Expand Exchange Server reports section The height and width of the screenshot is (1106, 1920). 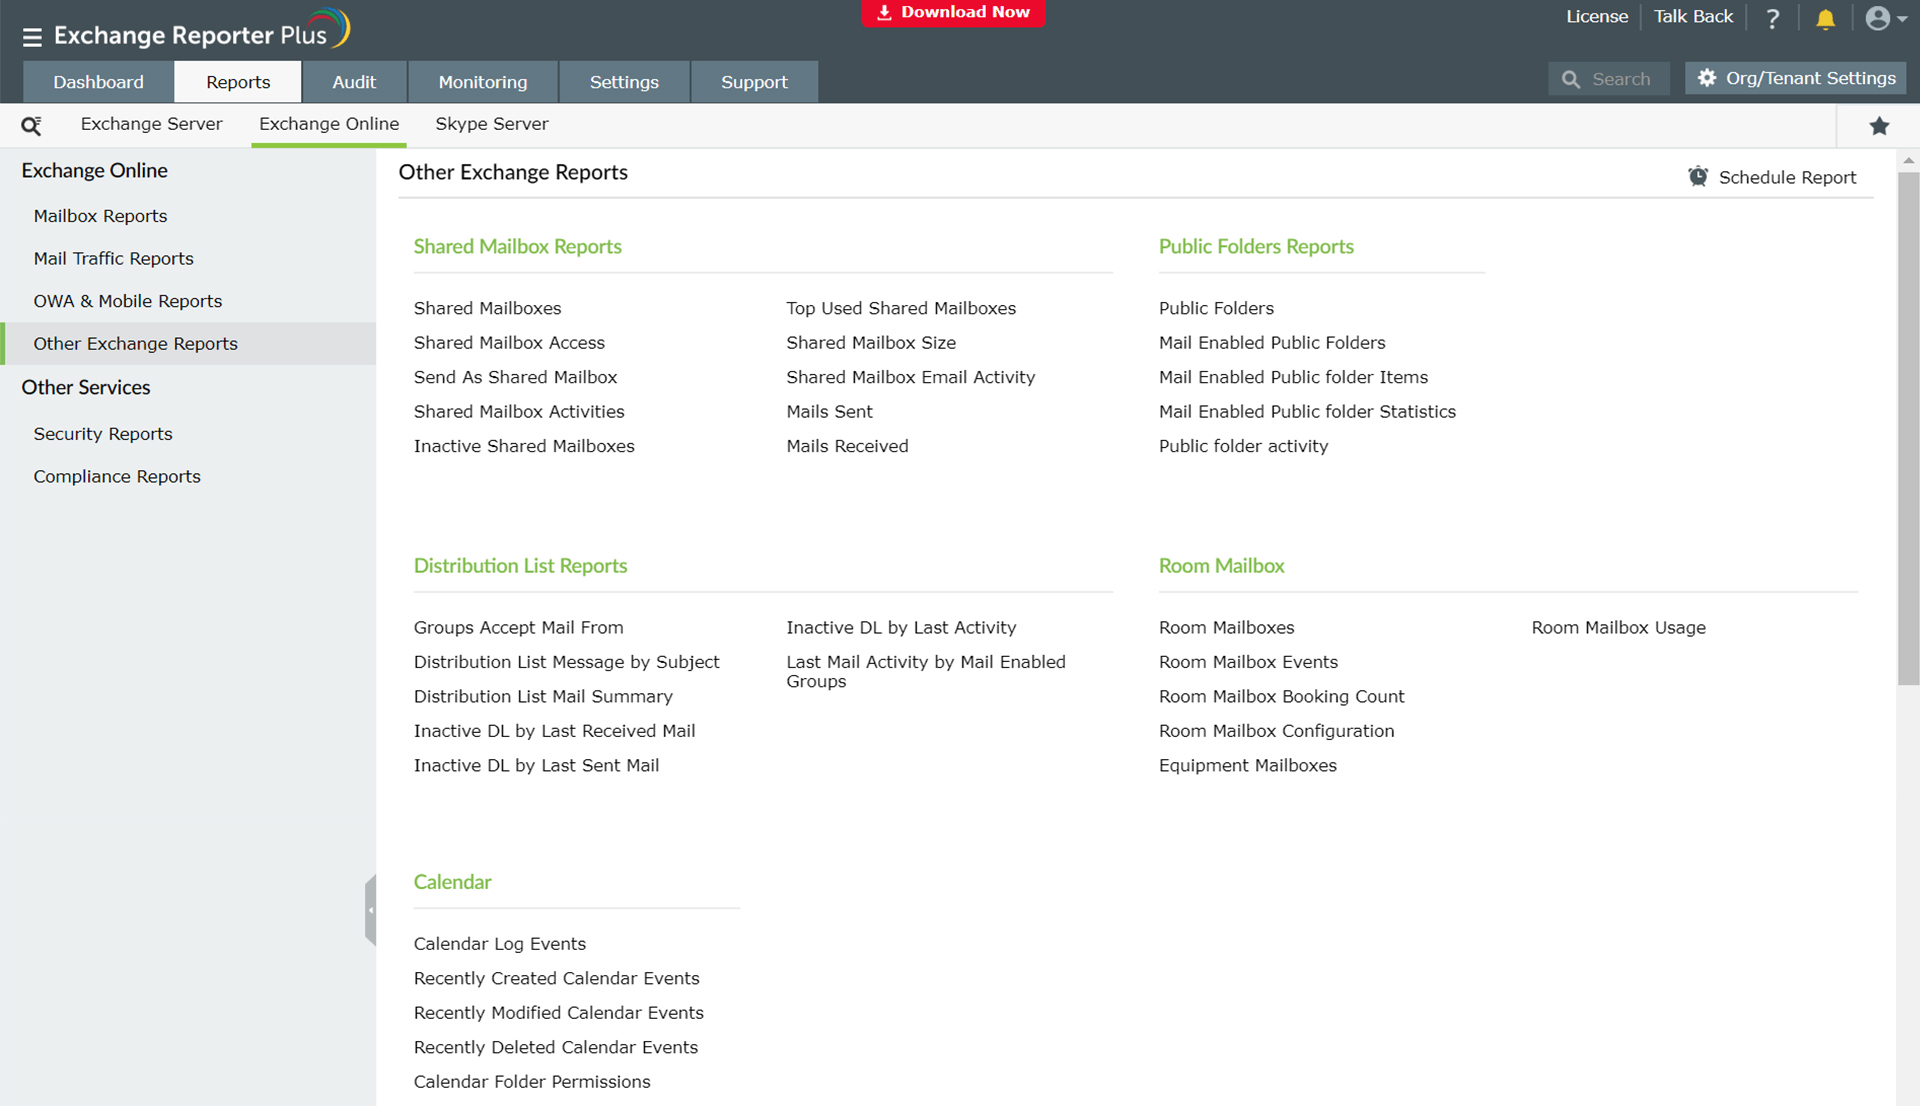150,123
